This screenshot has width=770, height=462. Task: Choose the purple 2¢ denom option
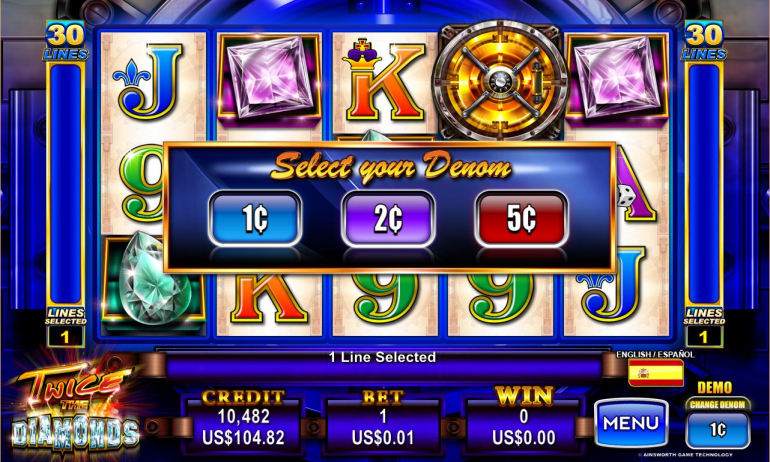point(388,218)
